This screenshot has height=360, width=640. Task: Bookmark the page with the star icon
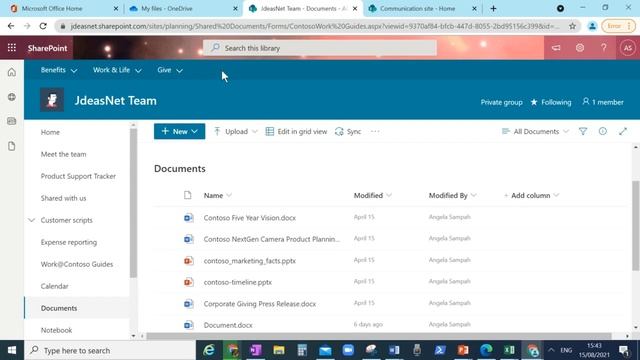point(572,26)
